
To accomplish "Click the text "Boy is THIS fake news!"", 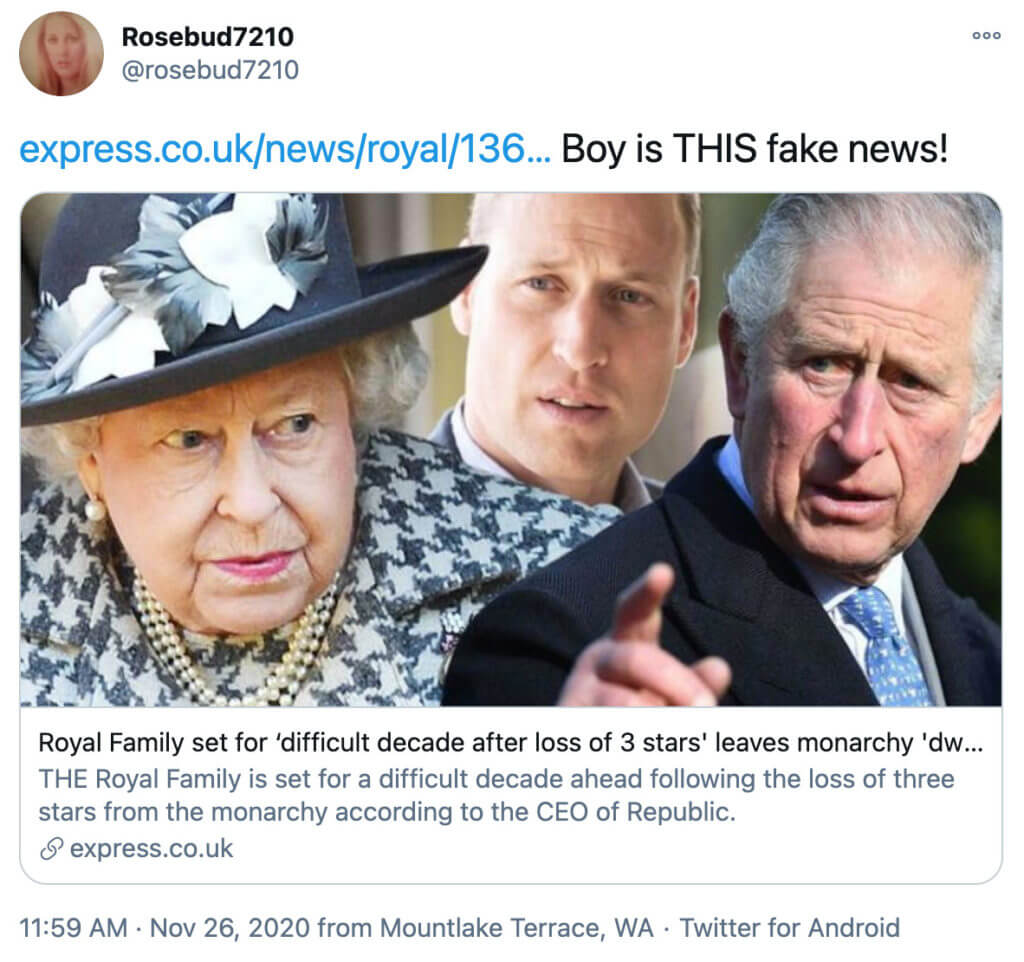I will [x=754, y=149].
